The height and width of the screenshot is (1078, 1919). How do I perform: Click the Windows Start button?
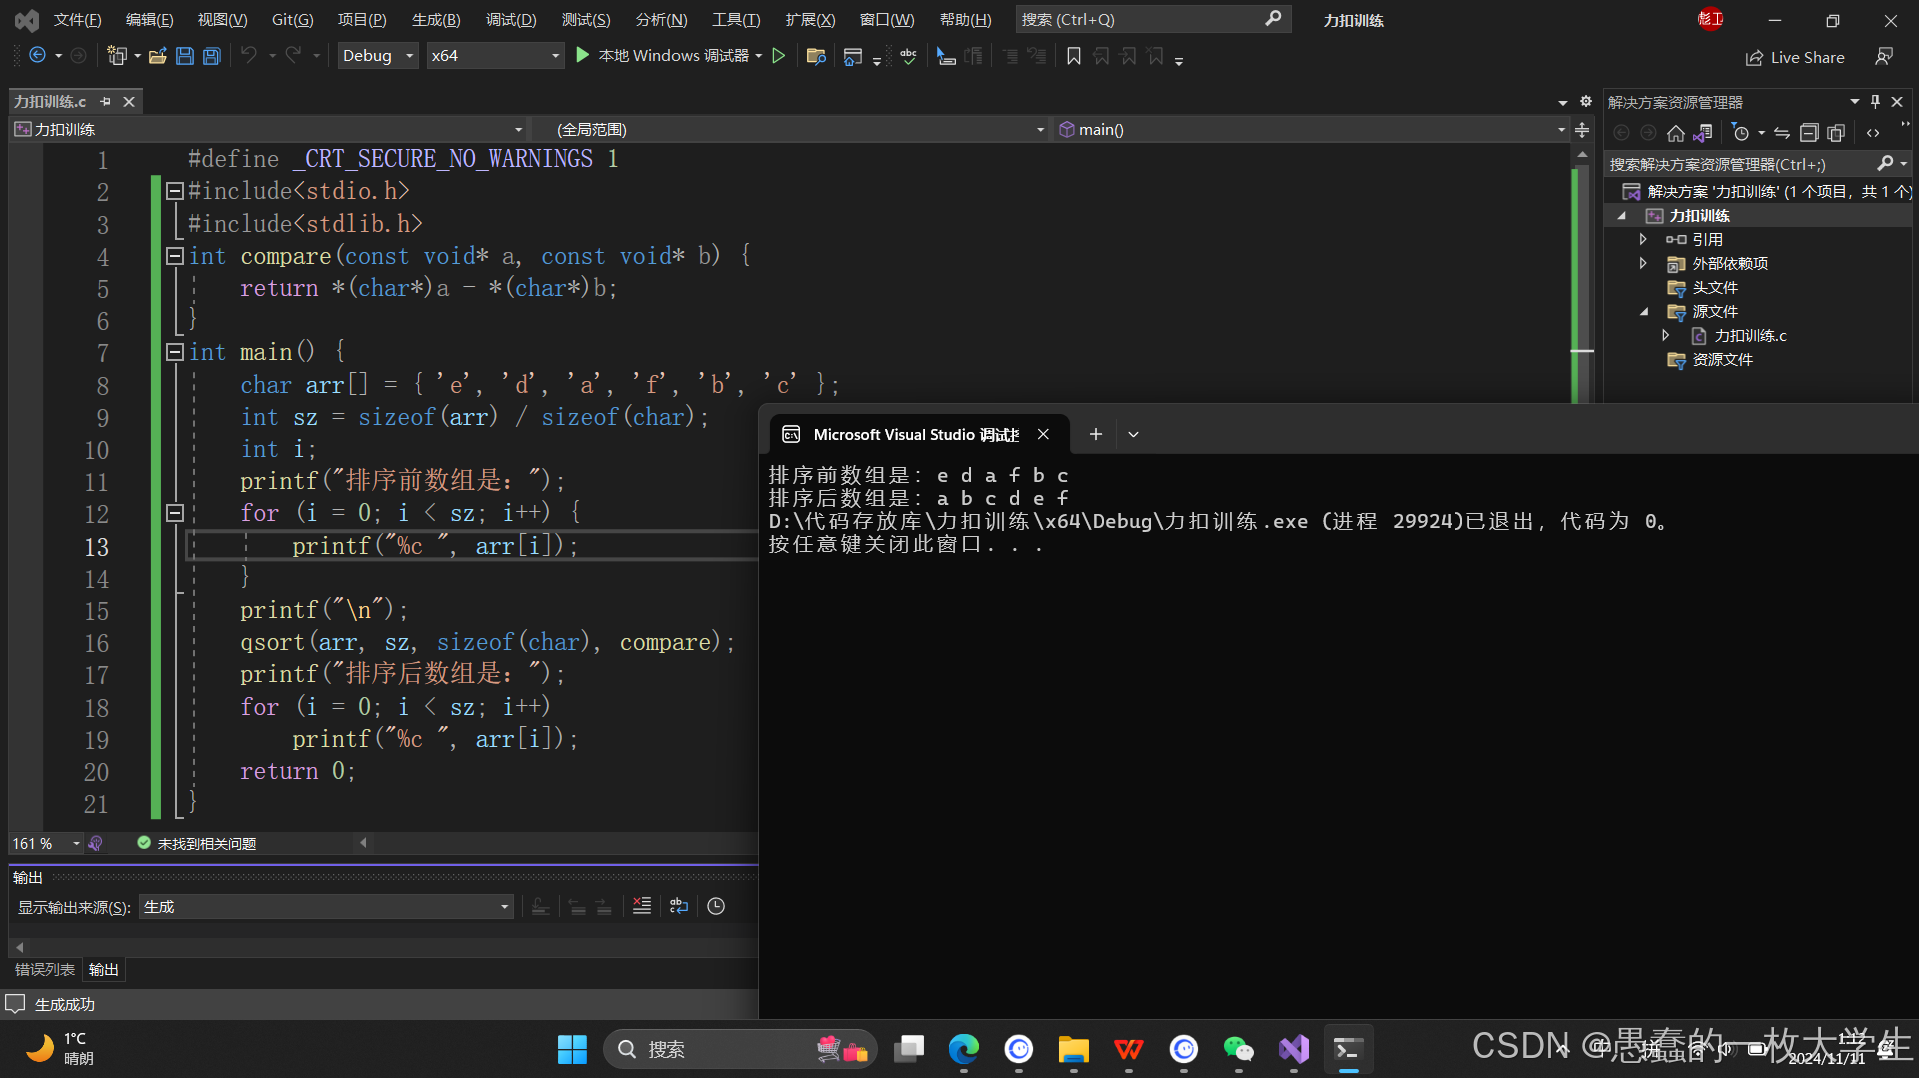tap(572, 1049)
